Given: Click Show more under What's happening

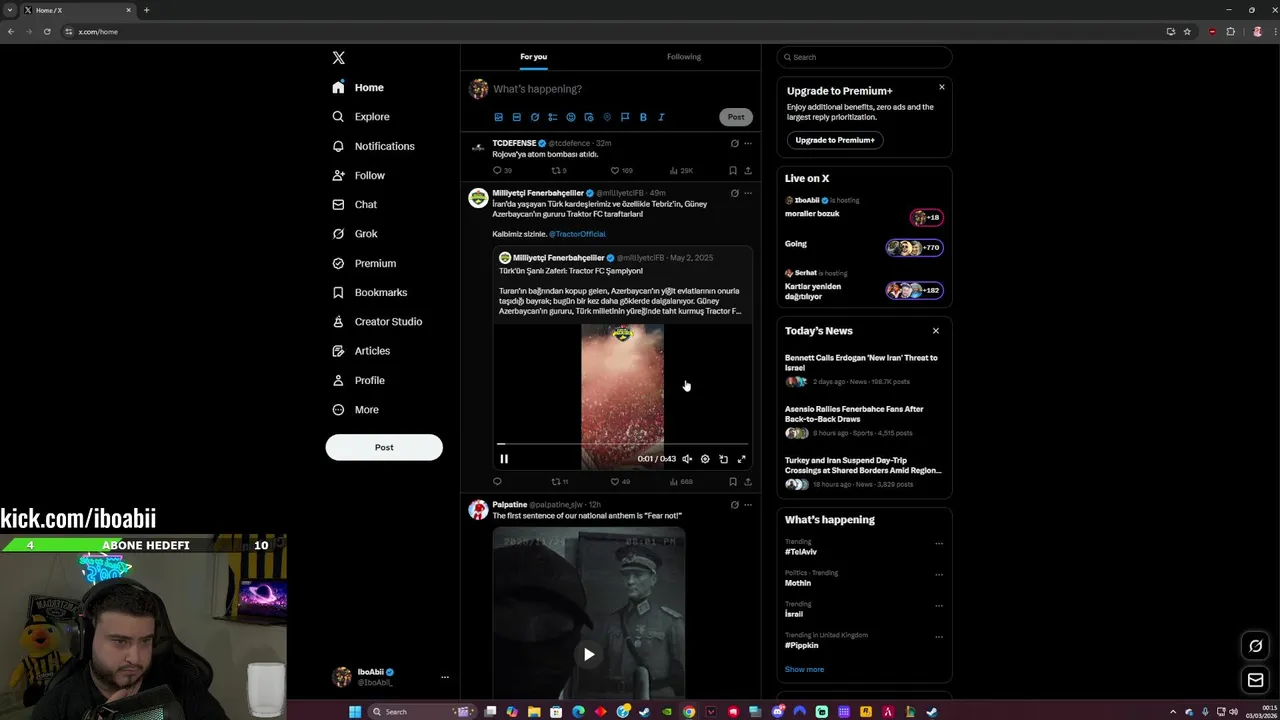Looking at the screenshot, I should (804, 669).
